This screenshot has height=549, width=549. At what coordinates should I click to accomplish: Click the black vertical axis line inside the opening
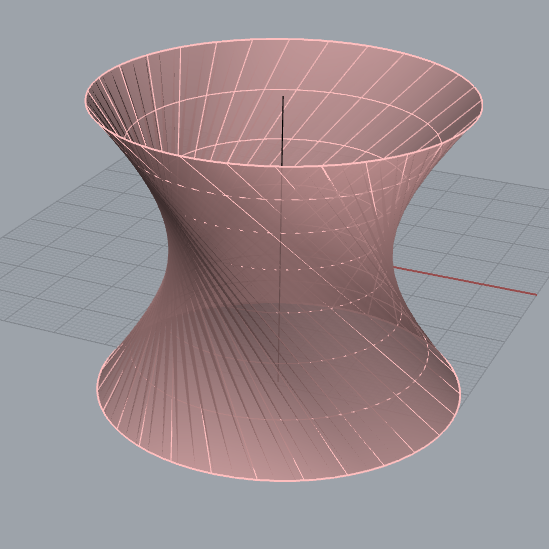point(283,130)
